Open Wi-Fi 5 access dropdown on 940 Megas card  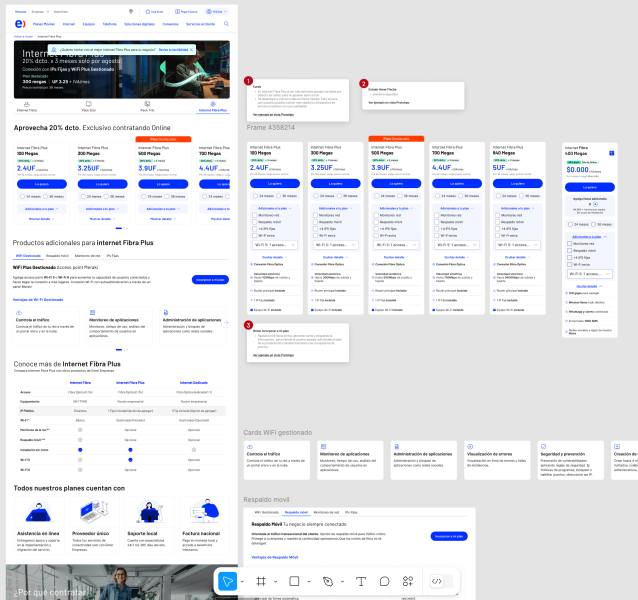518,245
